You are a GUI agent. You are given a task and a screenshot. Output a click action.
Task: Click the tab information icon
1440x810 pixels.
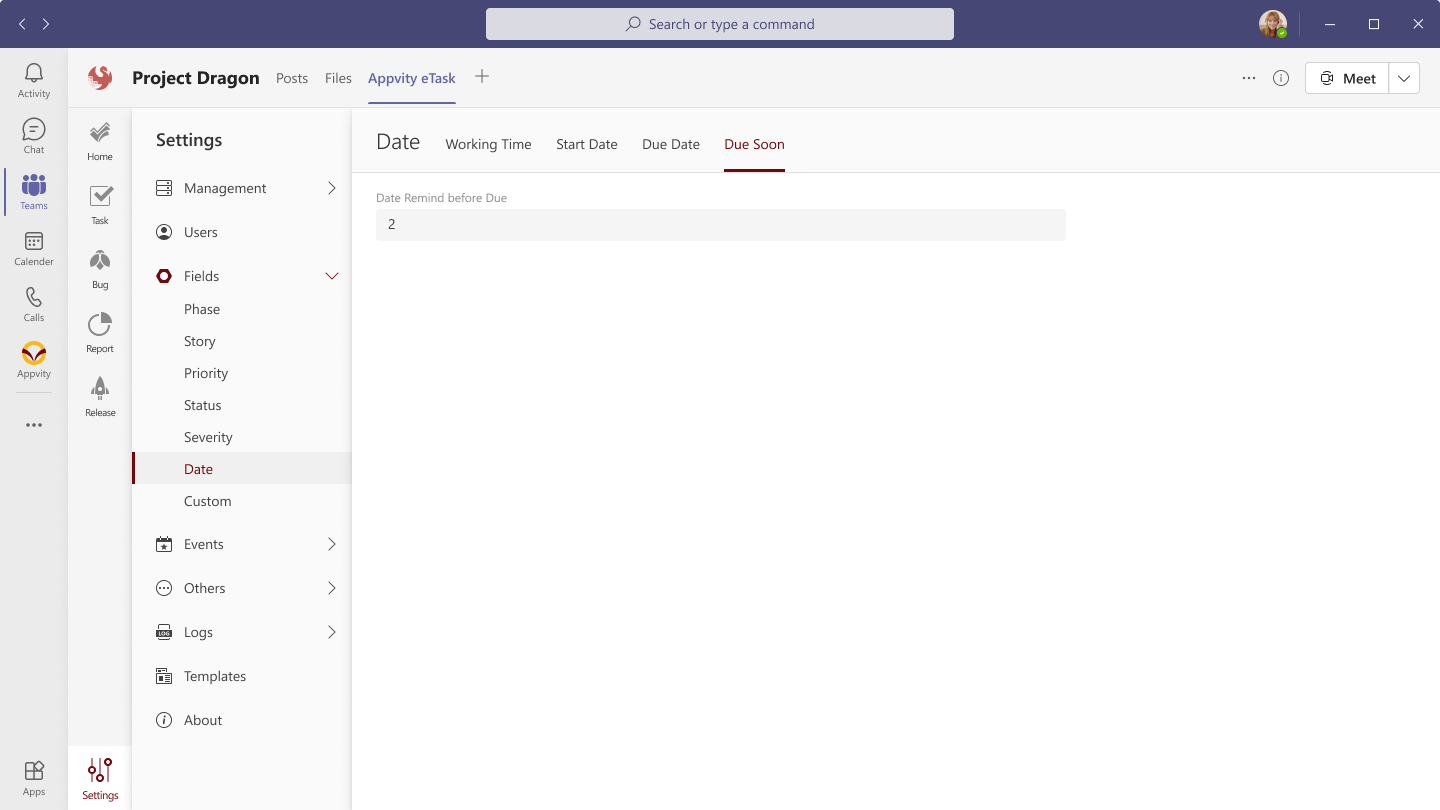coord(1281,78)
